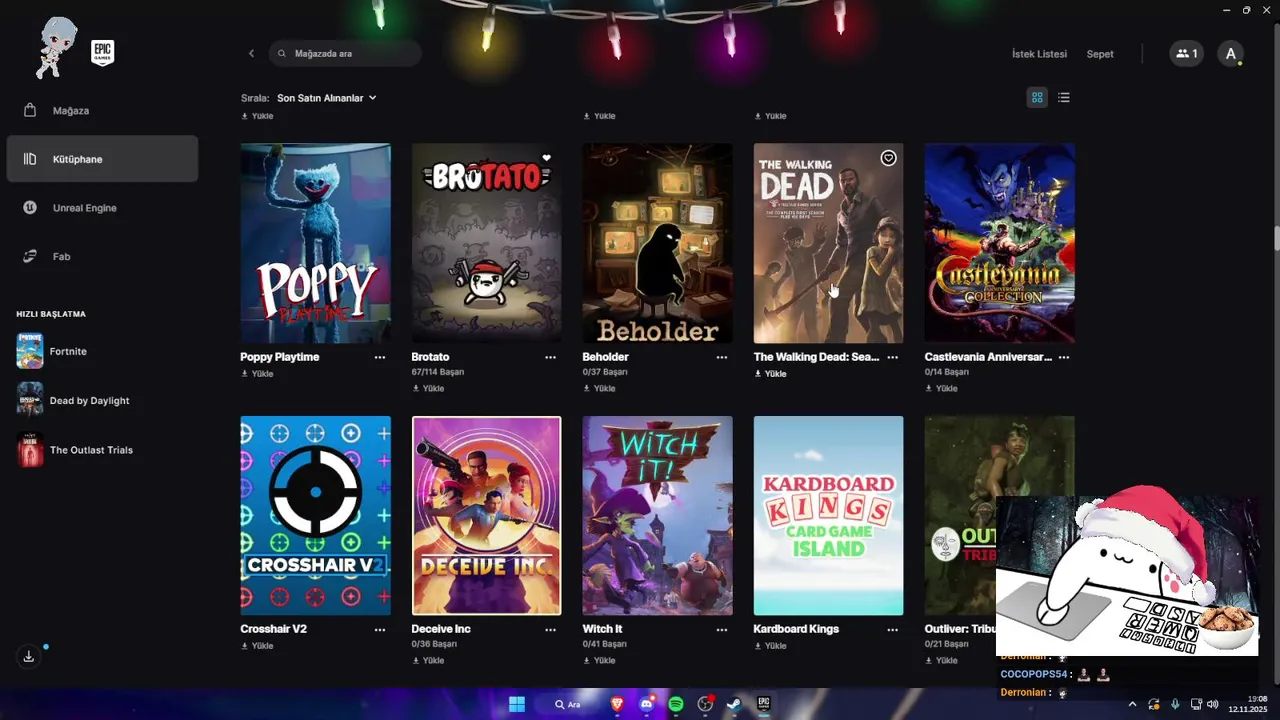The image size is (1280, 720).
Task: Open the taskbar Ara search
Action: 568,704
